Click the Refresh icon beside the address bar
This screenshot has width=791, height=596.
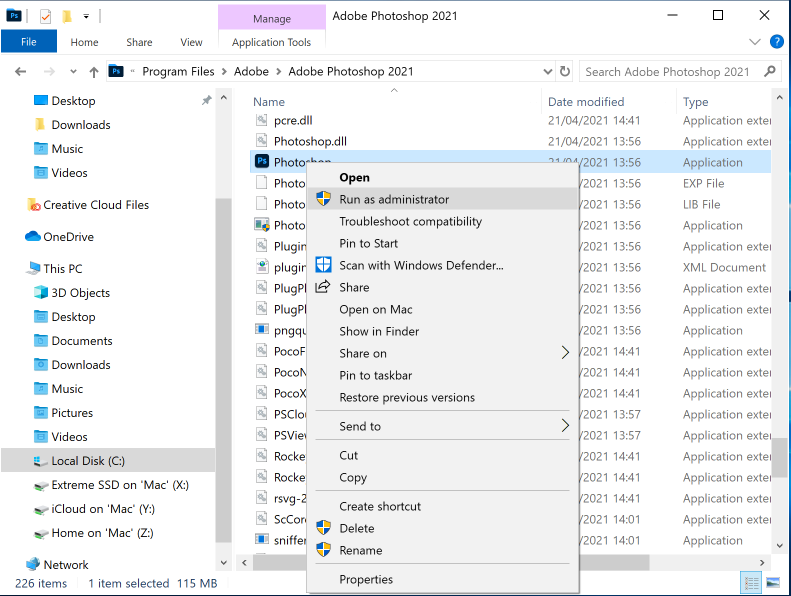click(565, 72)
